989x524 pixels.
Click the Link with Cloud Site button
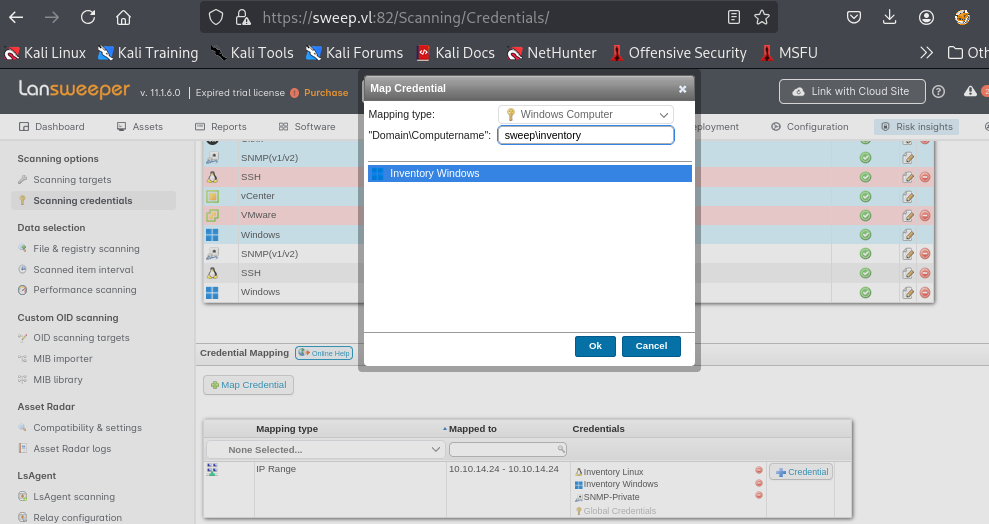click(851, 91)
